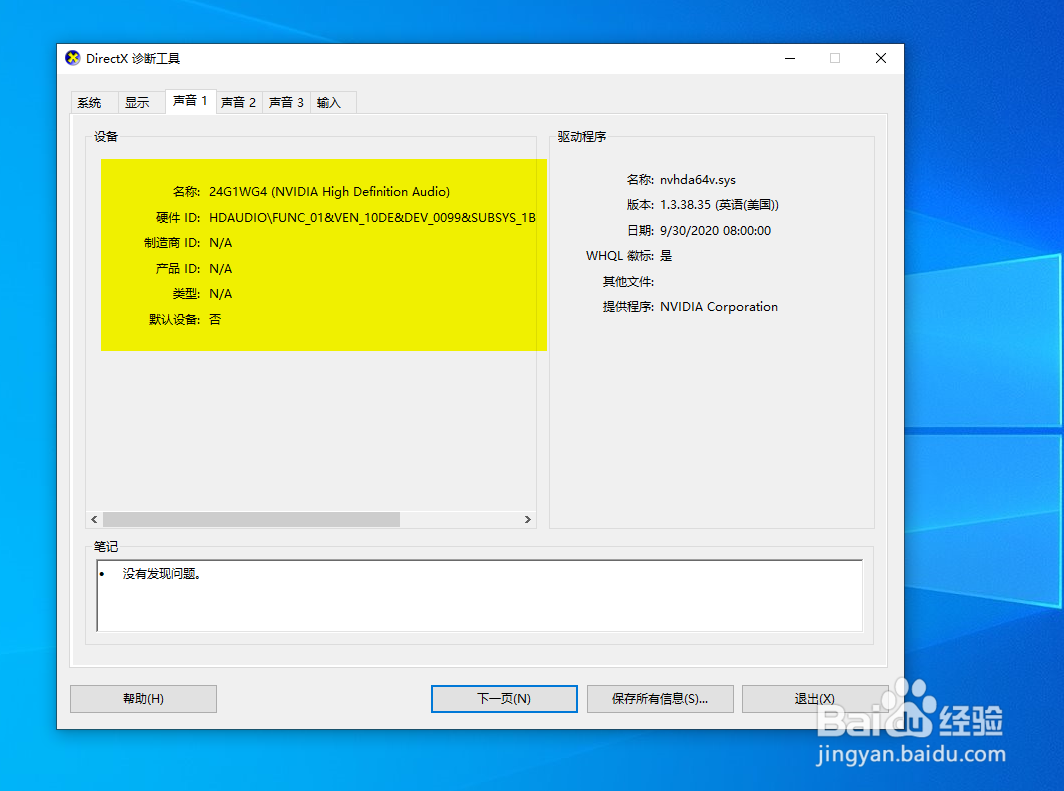Select the 声音 1 tab
This screenshot has width=1064, height=791.
coord(191,101)
